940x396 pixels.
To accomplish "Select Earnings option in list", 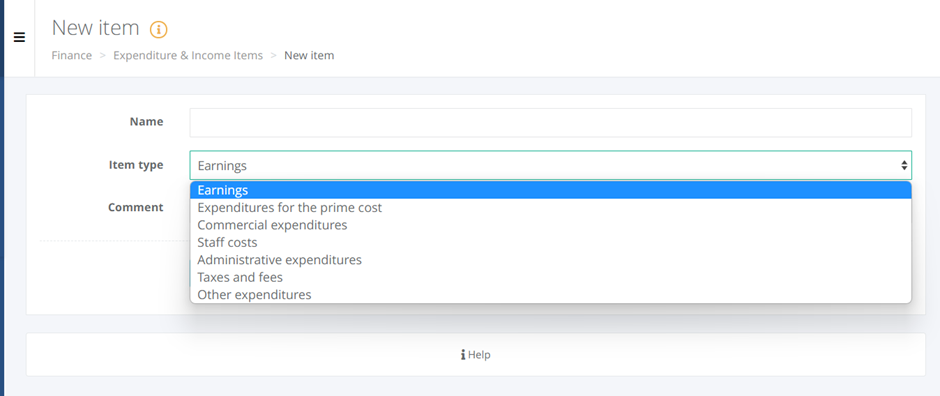I will [x=551, y=191].
